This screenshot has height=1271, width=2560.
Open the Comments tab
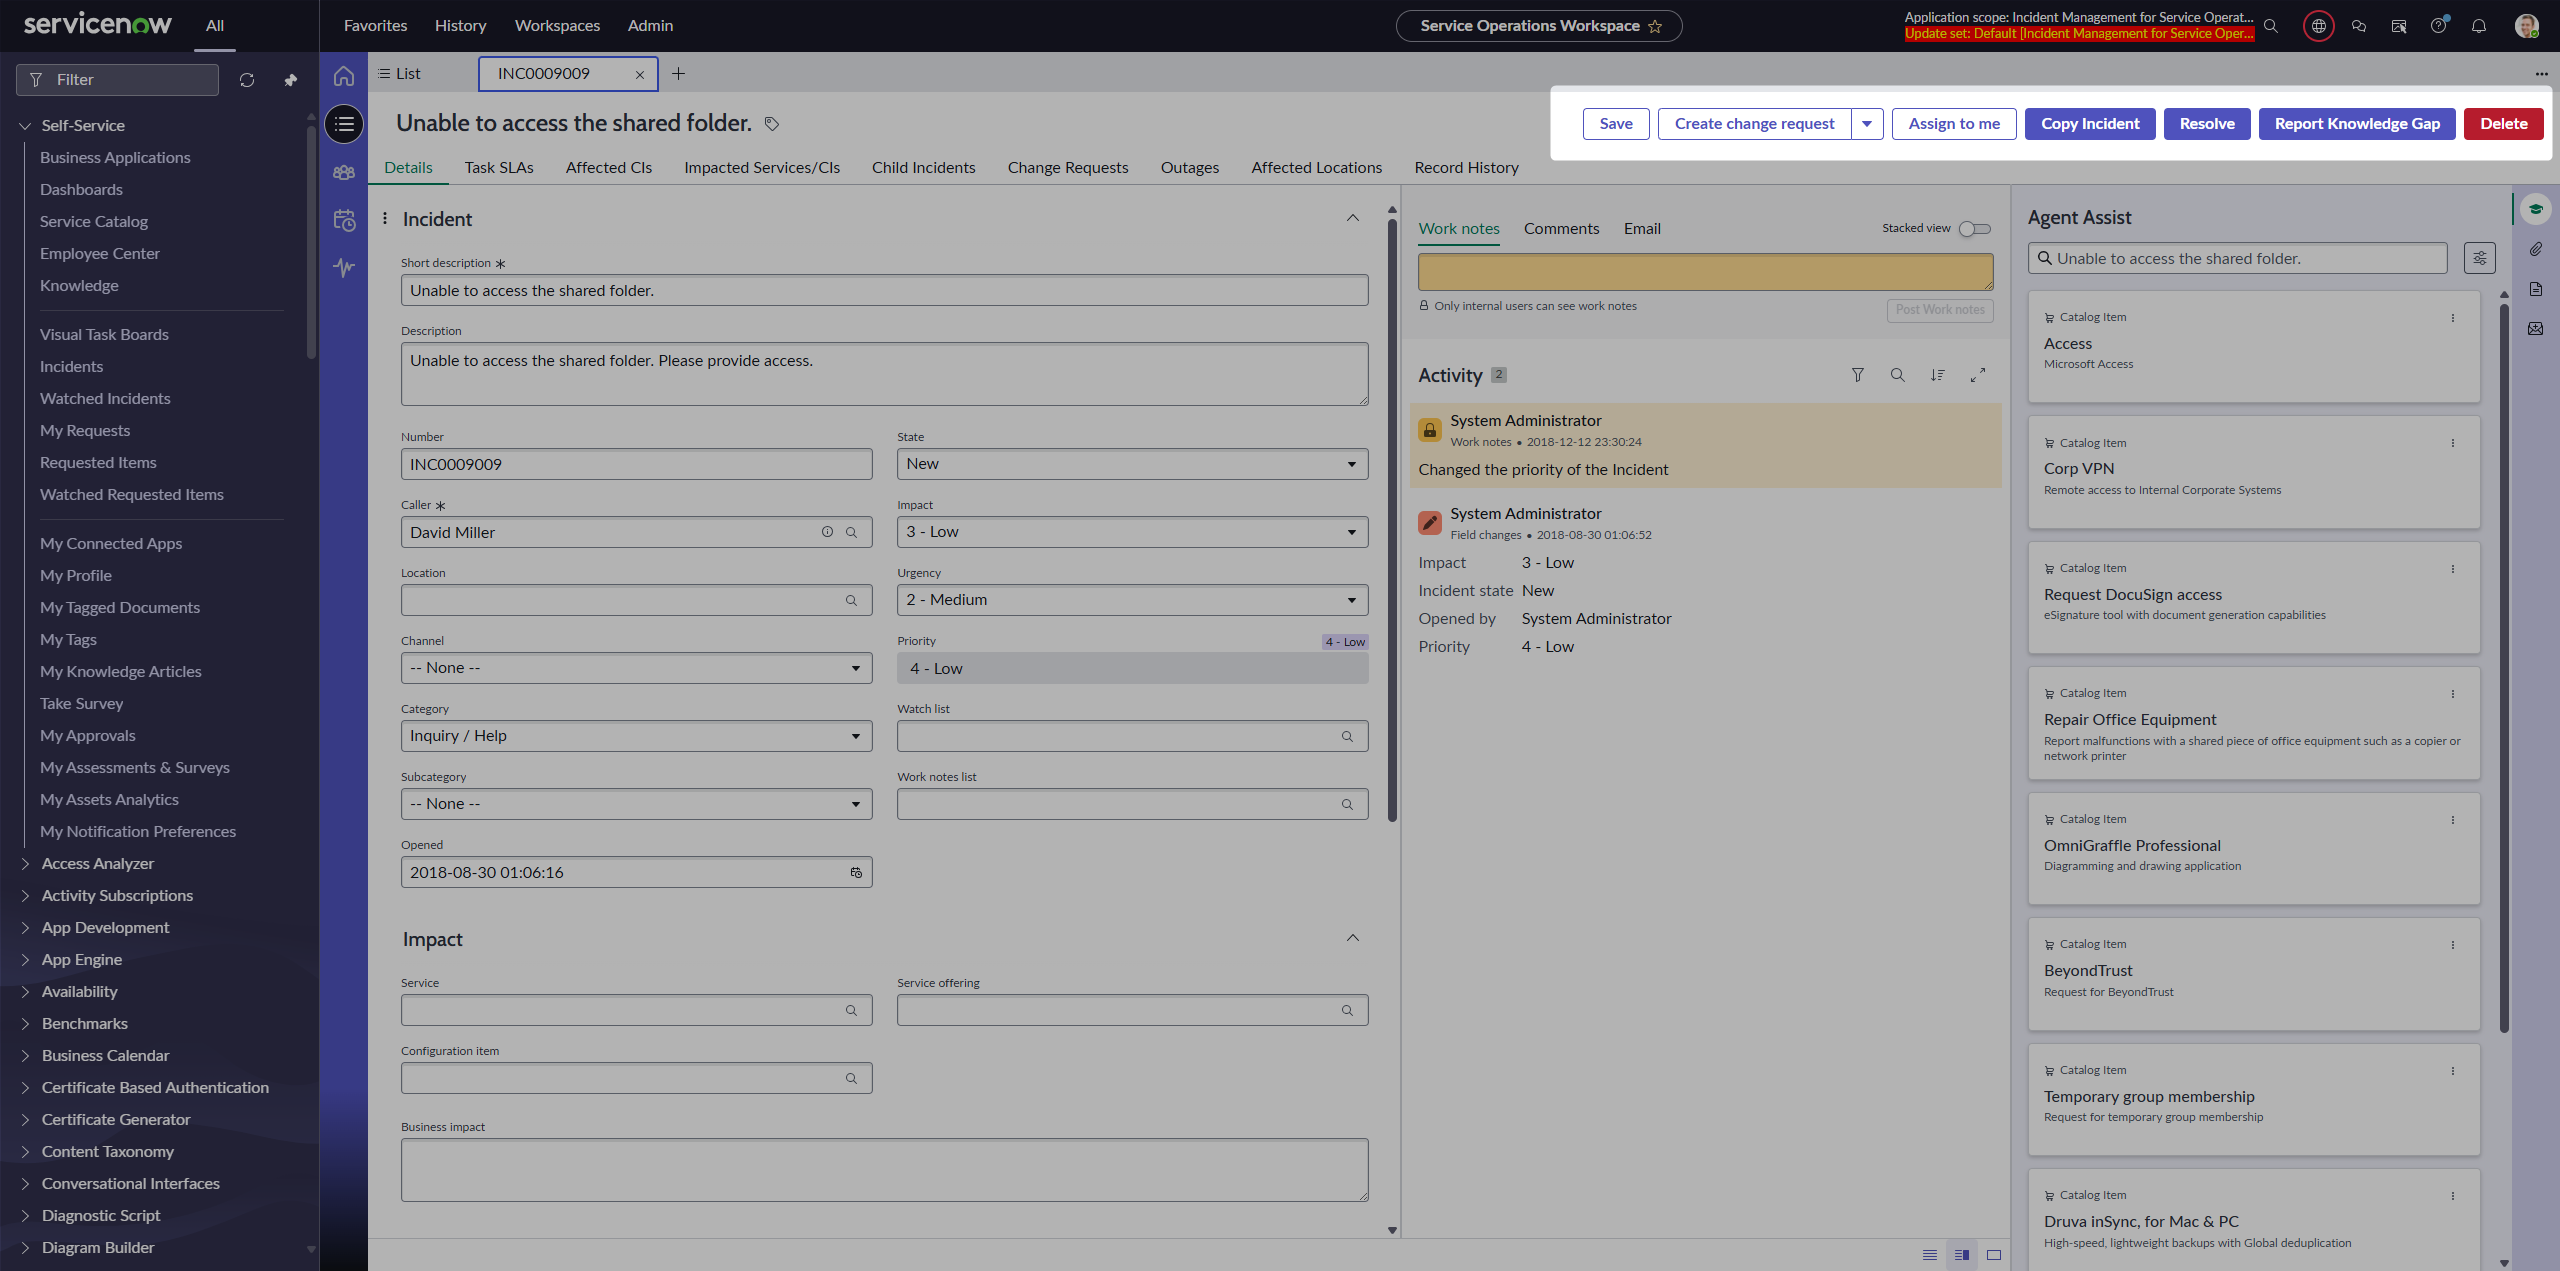pyautogui.click(x=1561, y=229)
